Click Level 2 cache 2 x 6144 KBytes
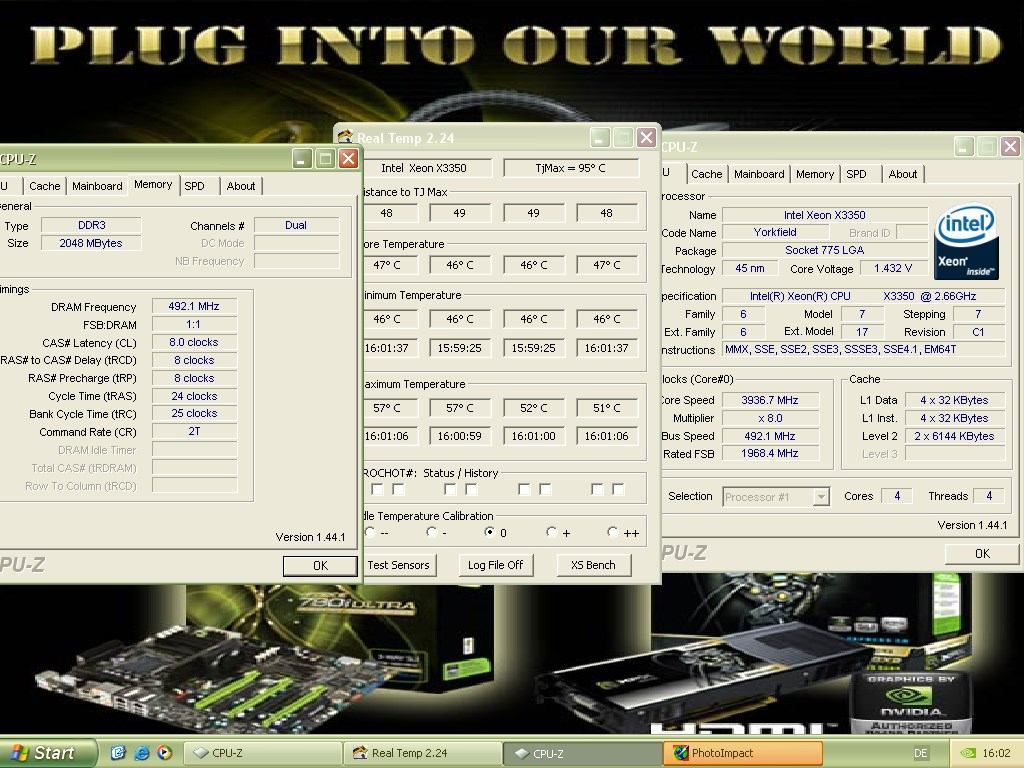 (x=954, y=436)
